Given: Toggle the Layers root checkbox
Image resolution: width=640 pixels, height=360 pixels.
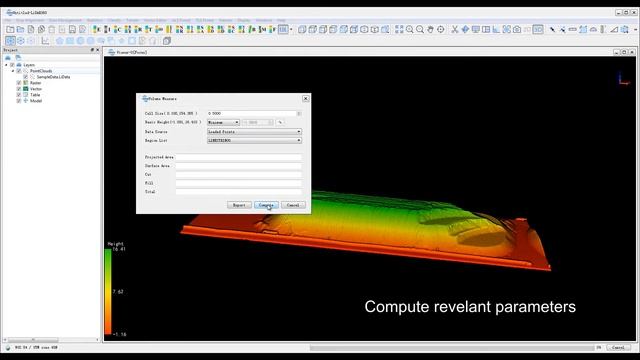Looking at the screenshot, I should pyautogui.click(x=12, y=65).
